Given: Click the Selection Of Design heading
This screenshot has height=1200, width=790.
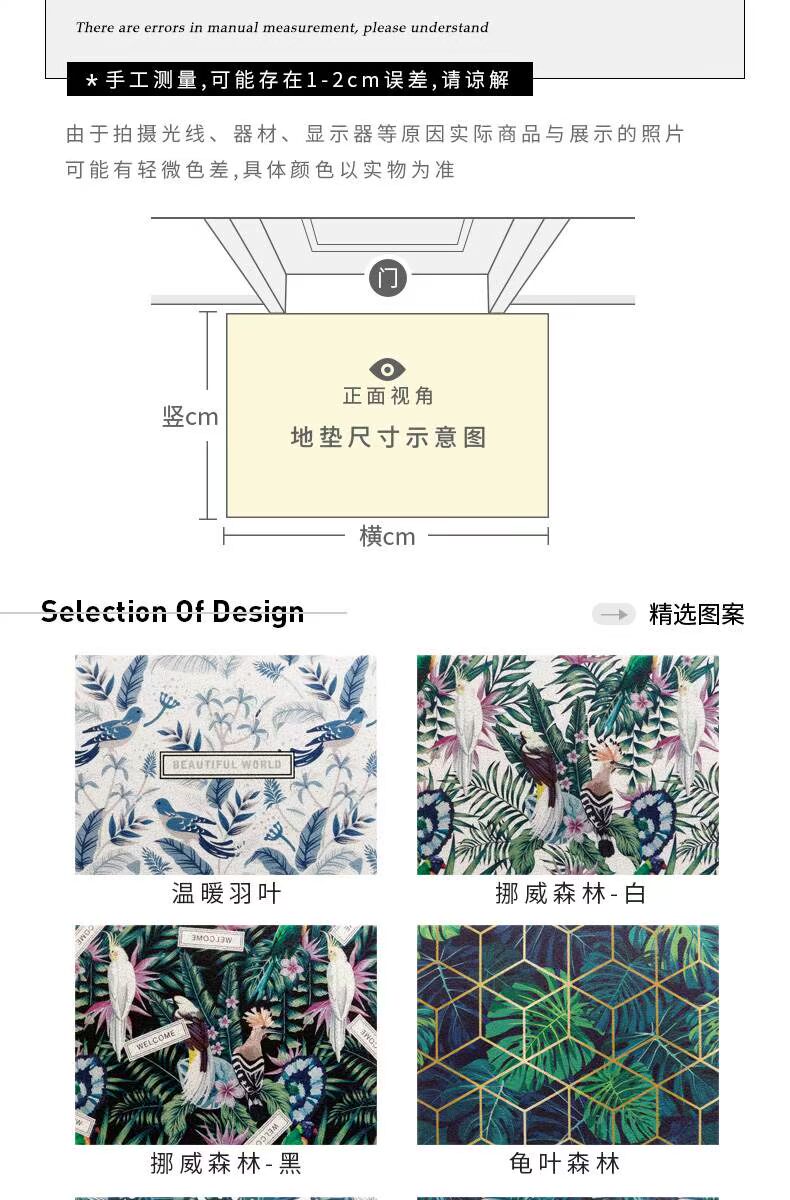Looking at the screenshot, I should click(172, 612).
